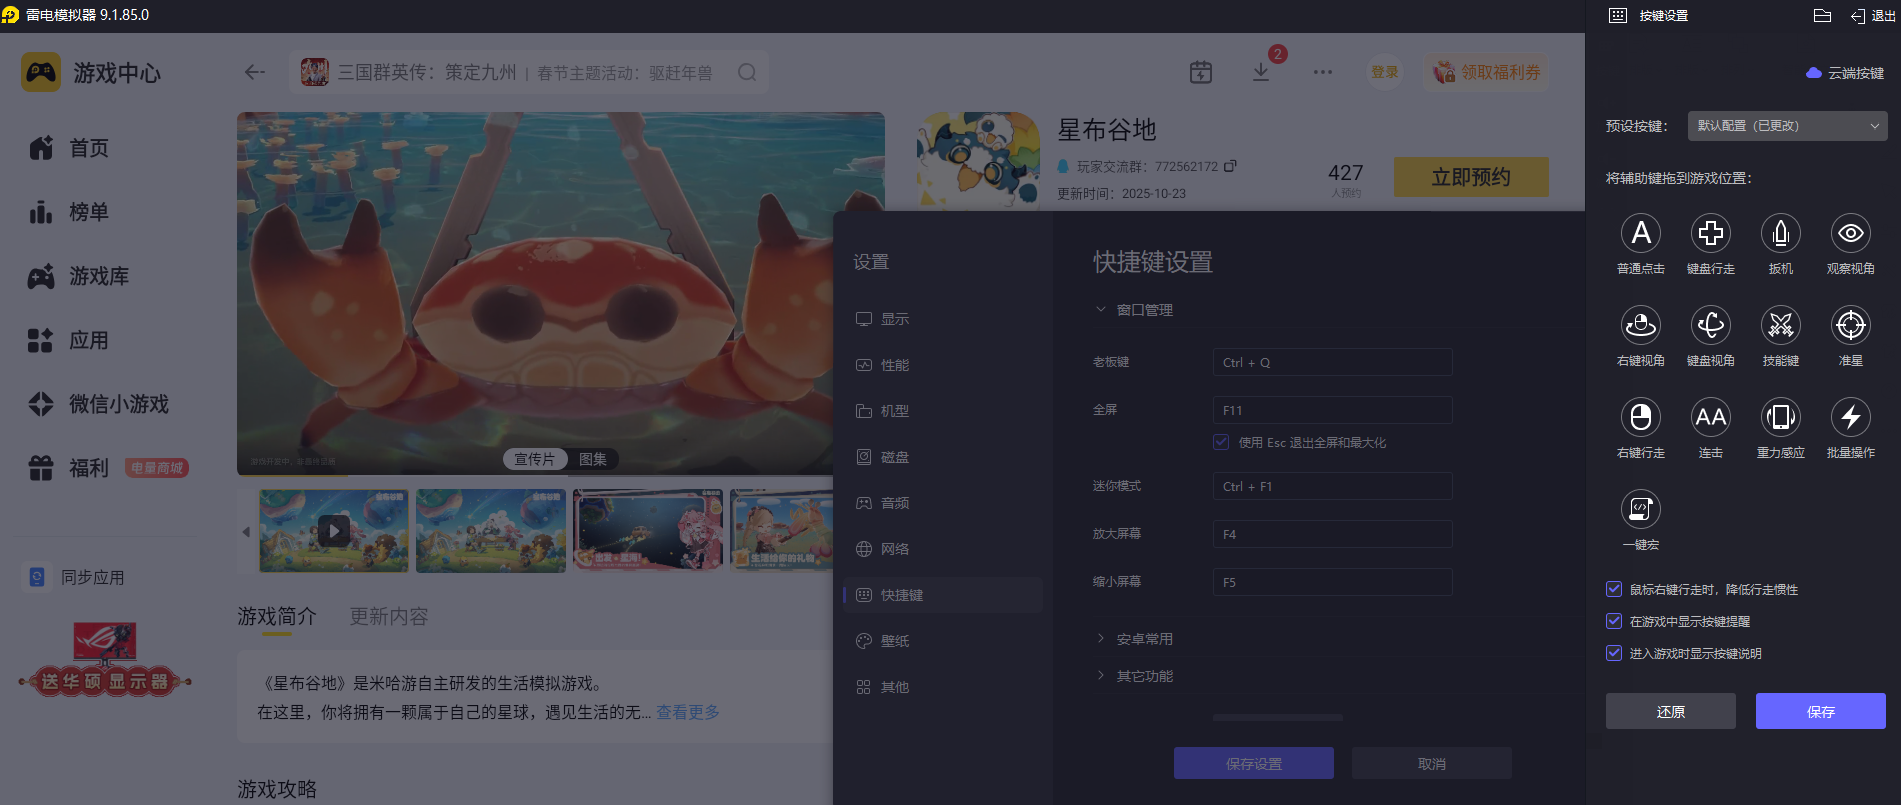This screenshot has width=1901, height=805.
Task: Toggle 进入游戏时显示按键说明 checkbox
Action: point(1613,653)
